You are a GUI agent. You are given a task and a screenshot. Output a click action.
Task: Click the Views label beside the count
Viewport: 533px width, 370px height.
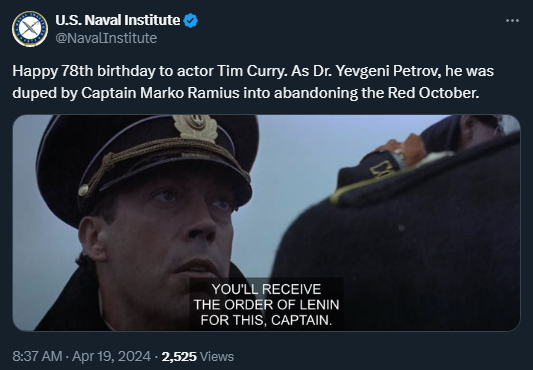(x=217, y=356)
